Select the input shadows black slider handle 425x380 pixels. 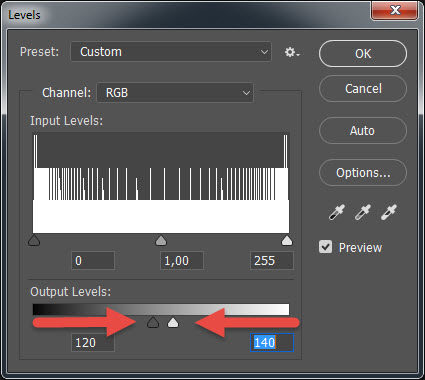tap(34, 240)
